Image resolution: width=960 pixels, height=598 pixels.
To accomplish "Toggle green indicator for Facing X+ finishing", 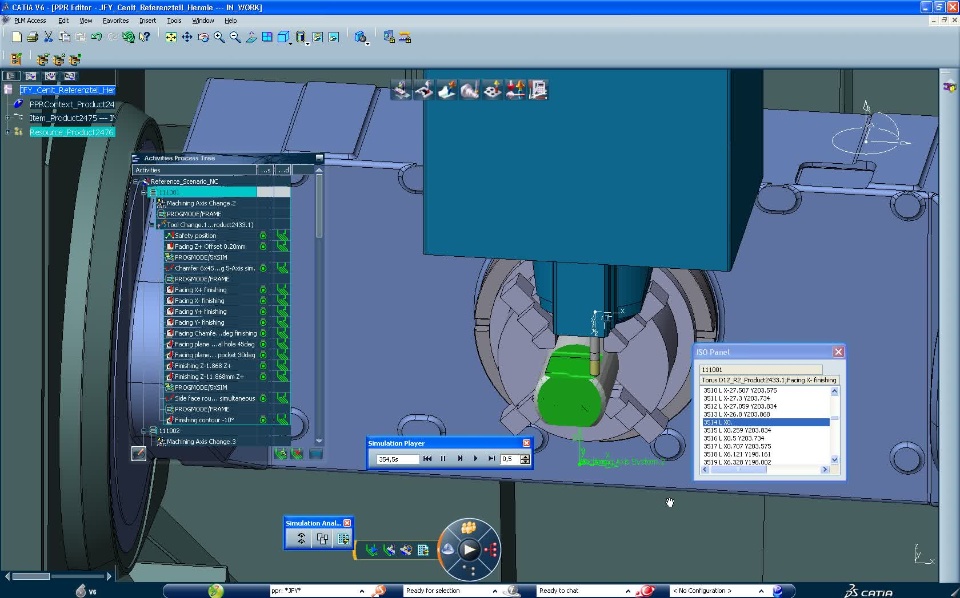I will tap(263, 290).
